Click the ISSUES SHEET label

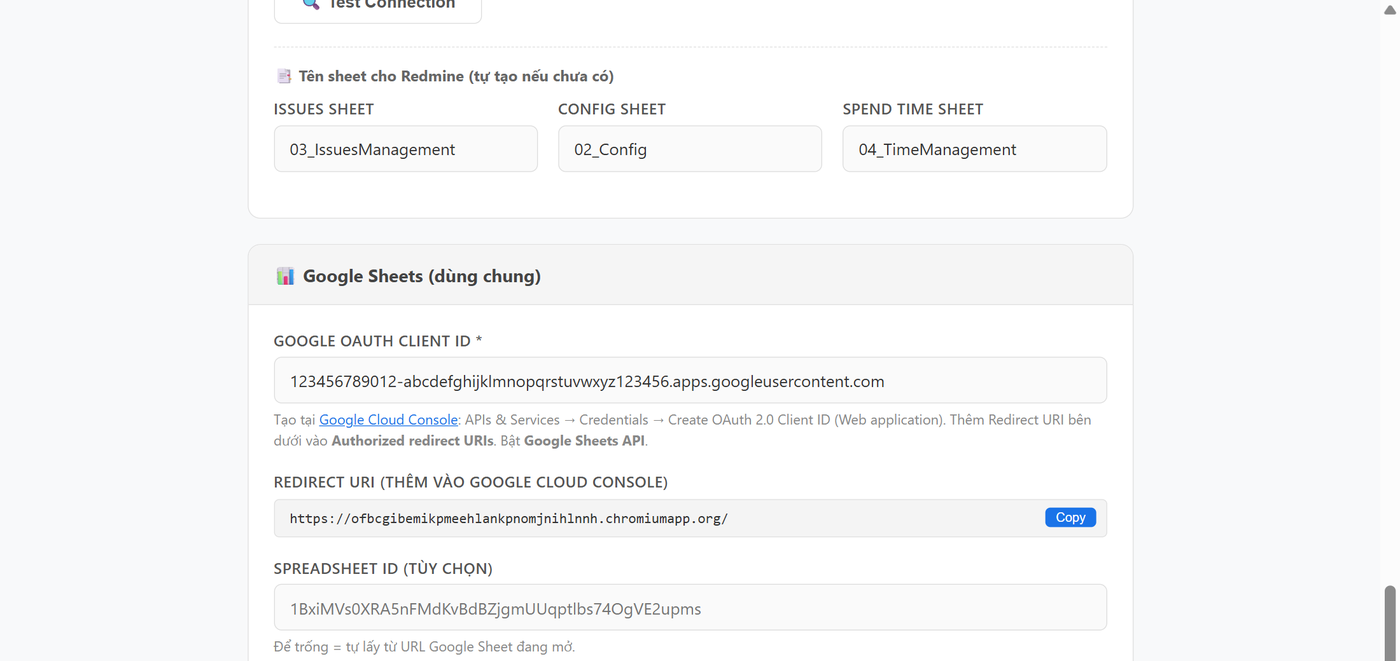(x=324, y=109)
